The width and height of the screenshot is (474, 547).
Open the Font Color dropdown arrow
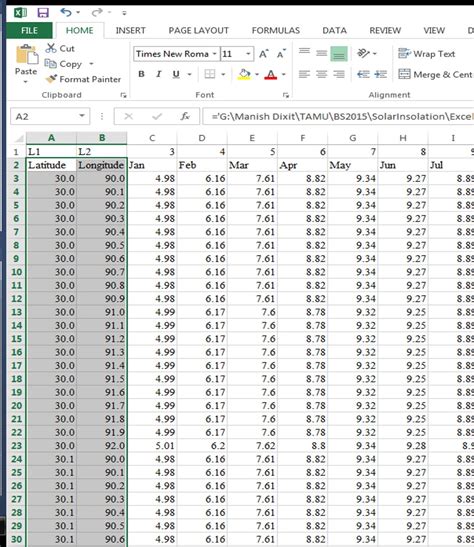coord(284,74)
